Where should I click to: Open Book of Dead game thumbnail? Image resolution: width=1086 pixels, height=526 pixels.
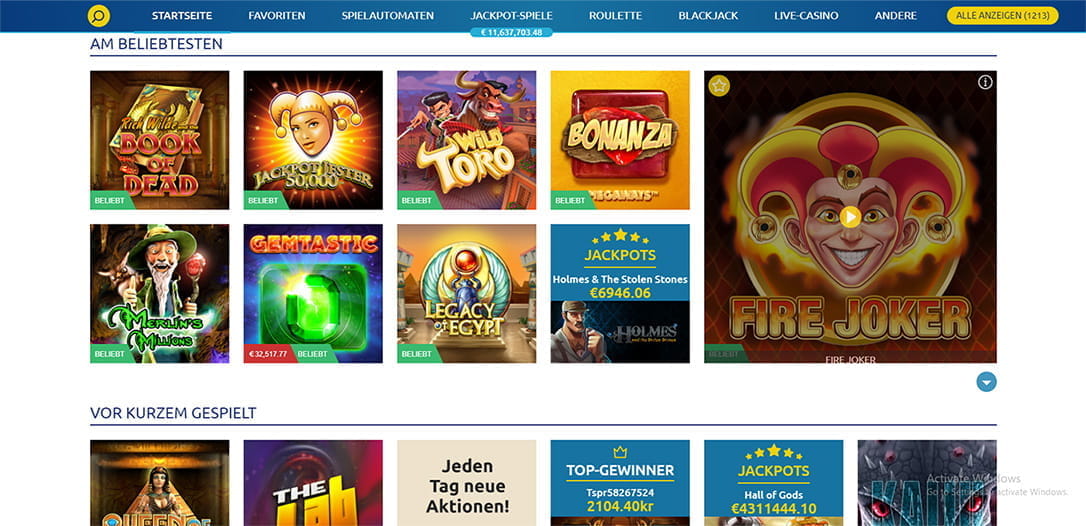pyautogui.click(x=159, y=140)
